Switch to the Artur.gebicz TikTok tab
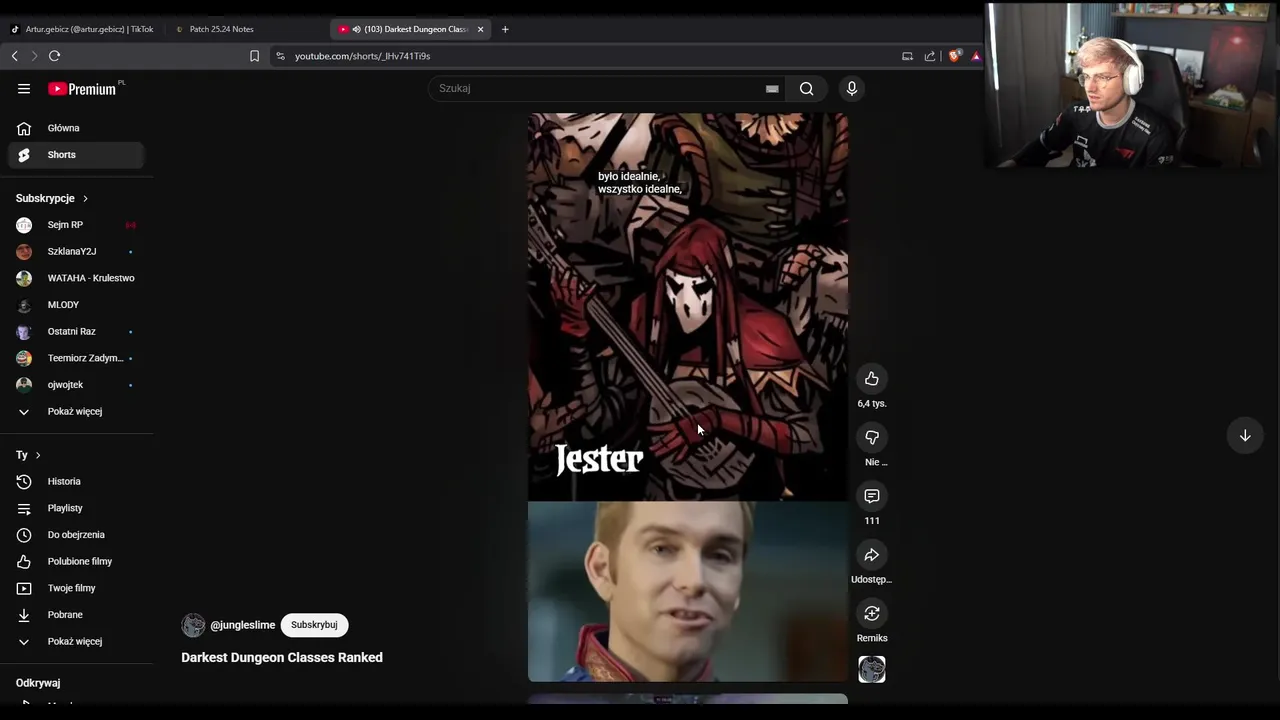This screenshot has height=720, width=1280. pos(82,29)
